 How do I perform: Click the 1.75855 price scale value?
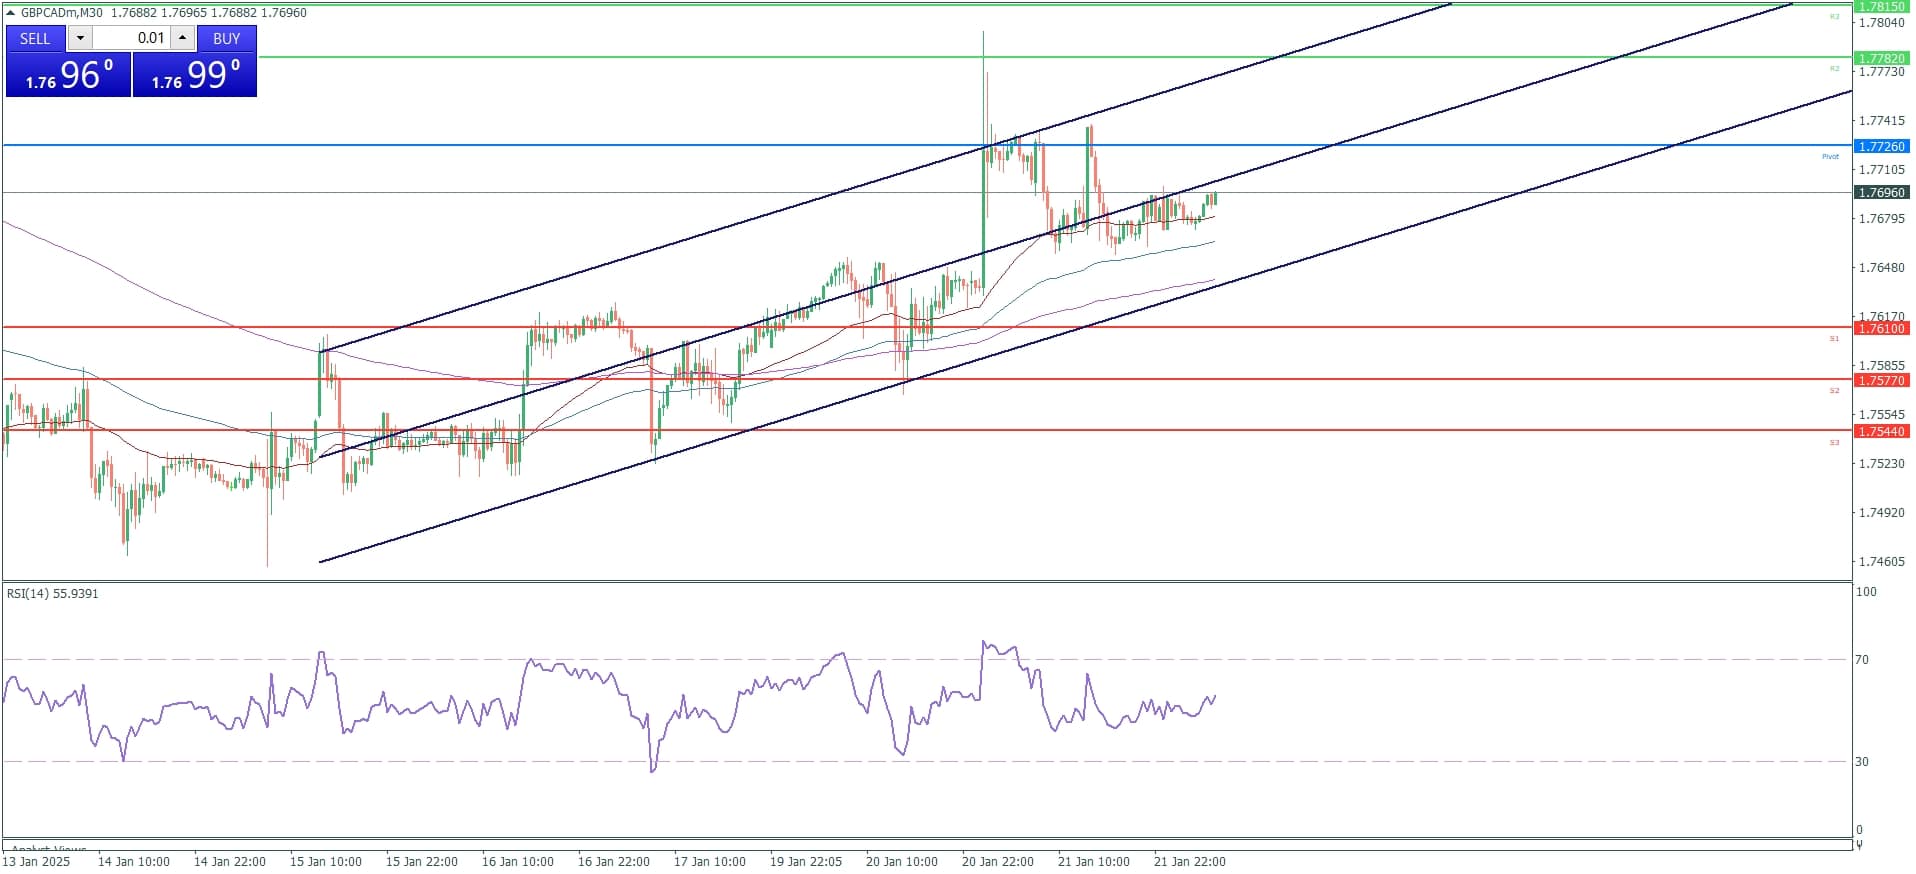pyautogui.click(x=1881, y=365)
